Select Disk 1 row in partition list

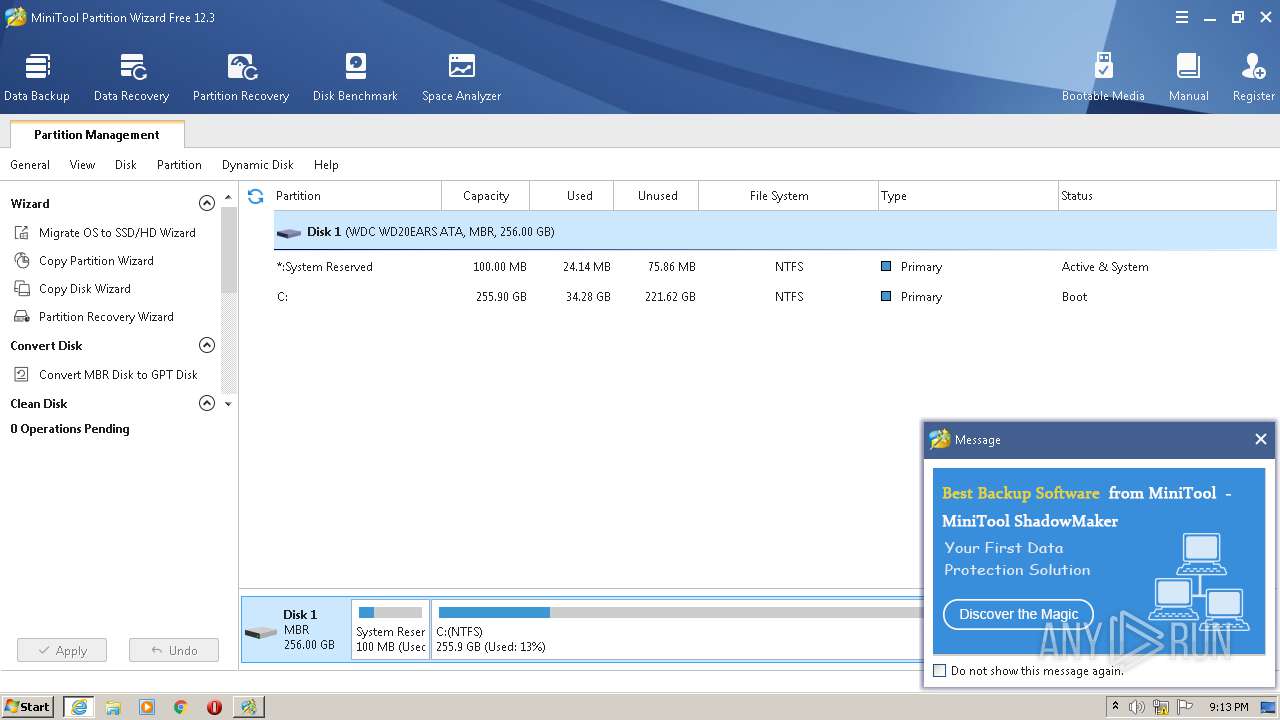pos(775,232)
